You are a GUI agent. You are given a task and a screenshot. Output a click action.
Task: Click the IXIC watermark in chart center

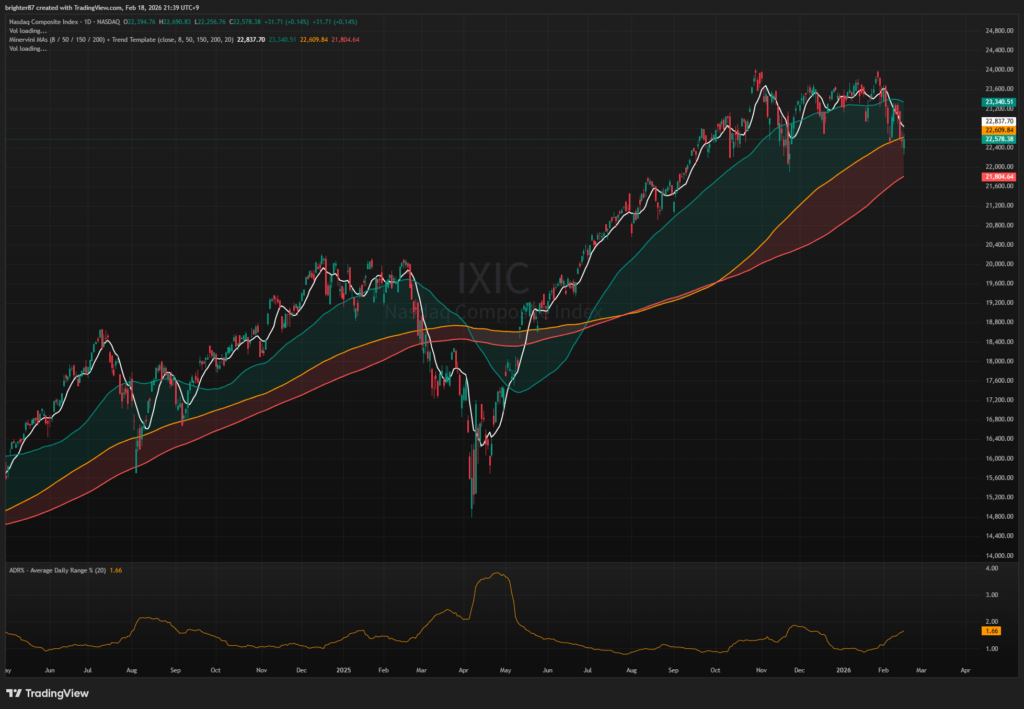(x=493, y=277)
